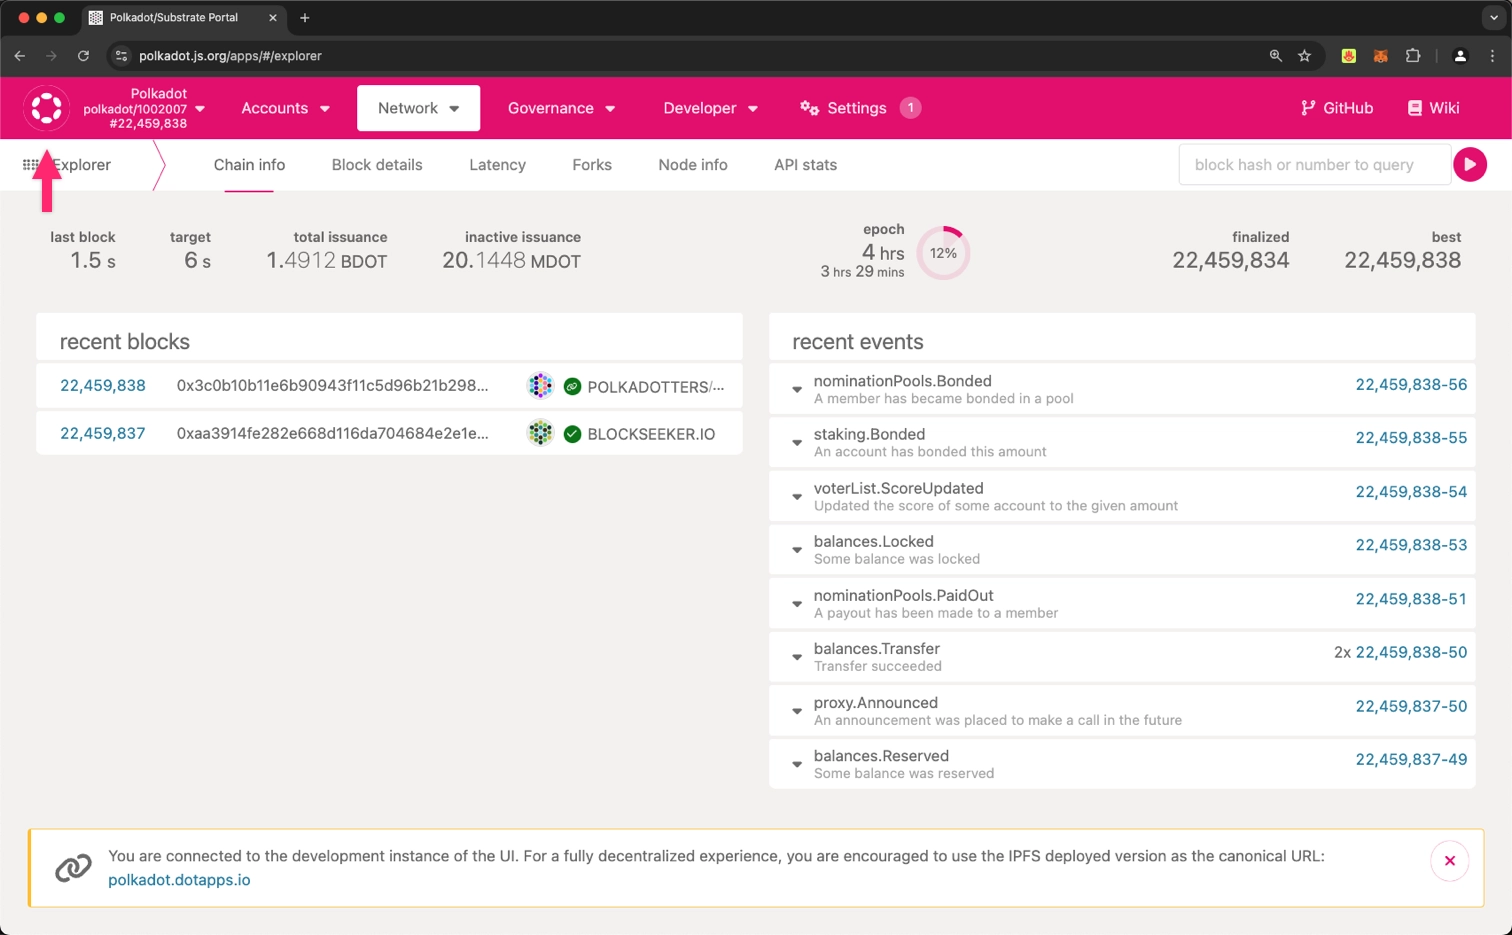Expand the balances.Reserved event
The height and width of the screenshot is (935, 1512).
(797, 764)
